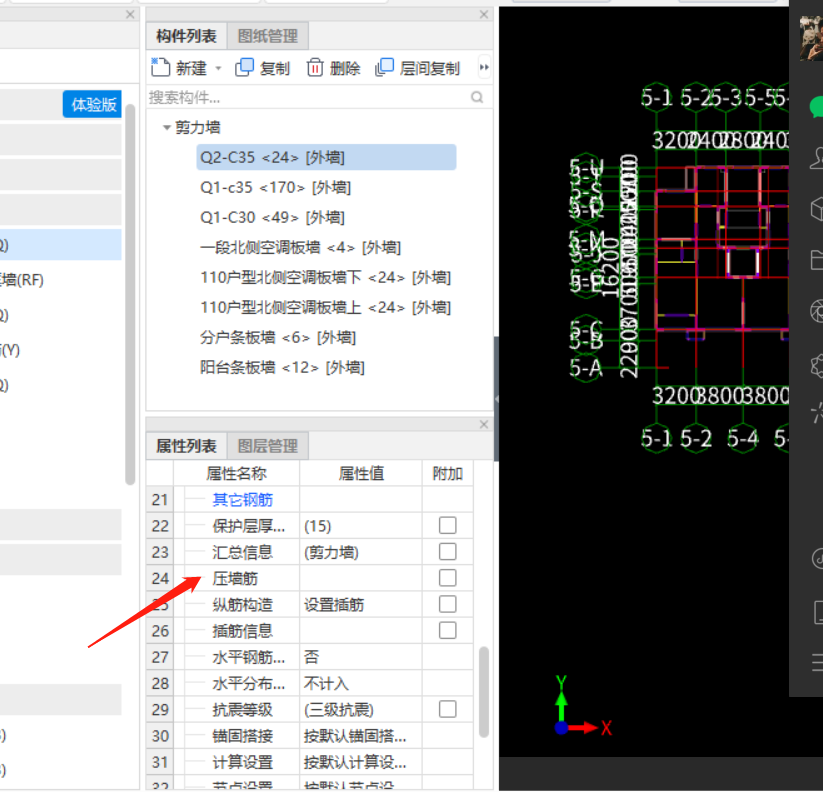Click the 墙(RF) item in left list
The image size is (823, 792).
pyautogui.click(x=22, y=280)
